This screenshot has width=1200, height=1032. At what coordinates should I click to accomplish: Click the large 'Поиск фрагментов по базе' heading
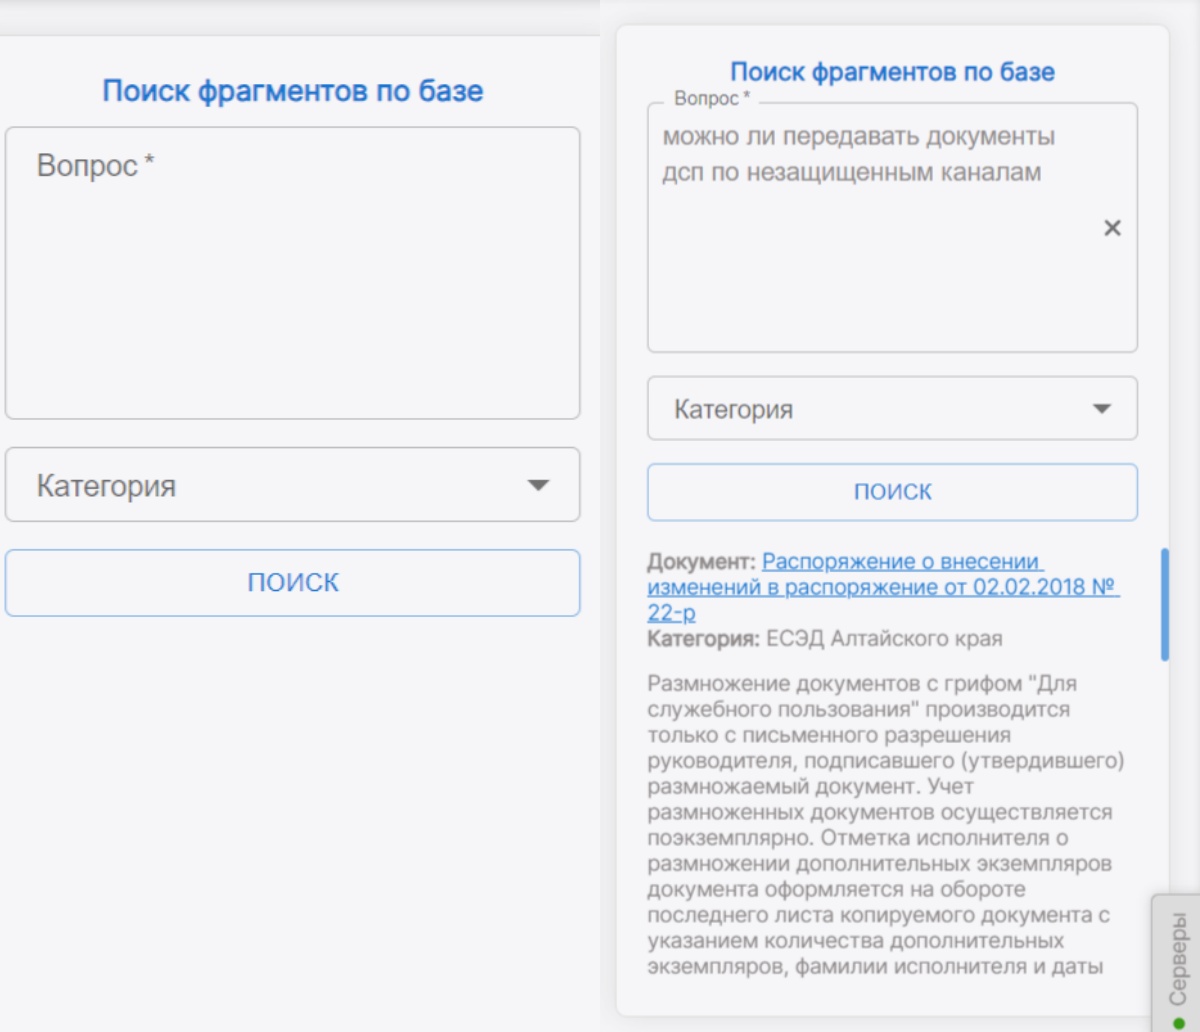coord(292,91)
